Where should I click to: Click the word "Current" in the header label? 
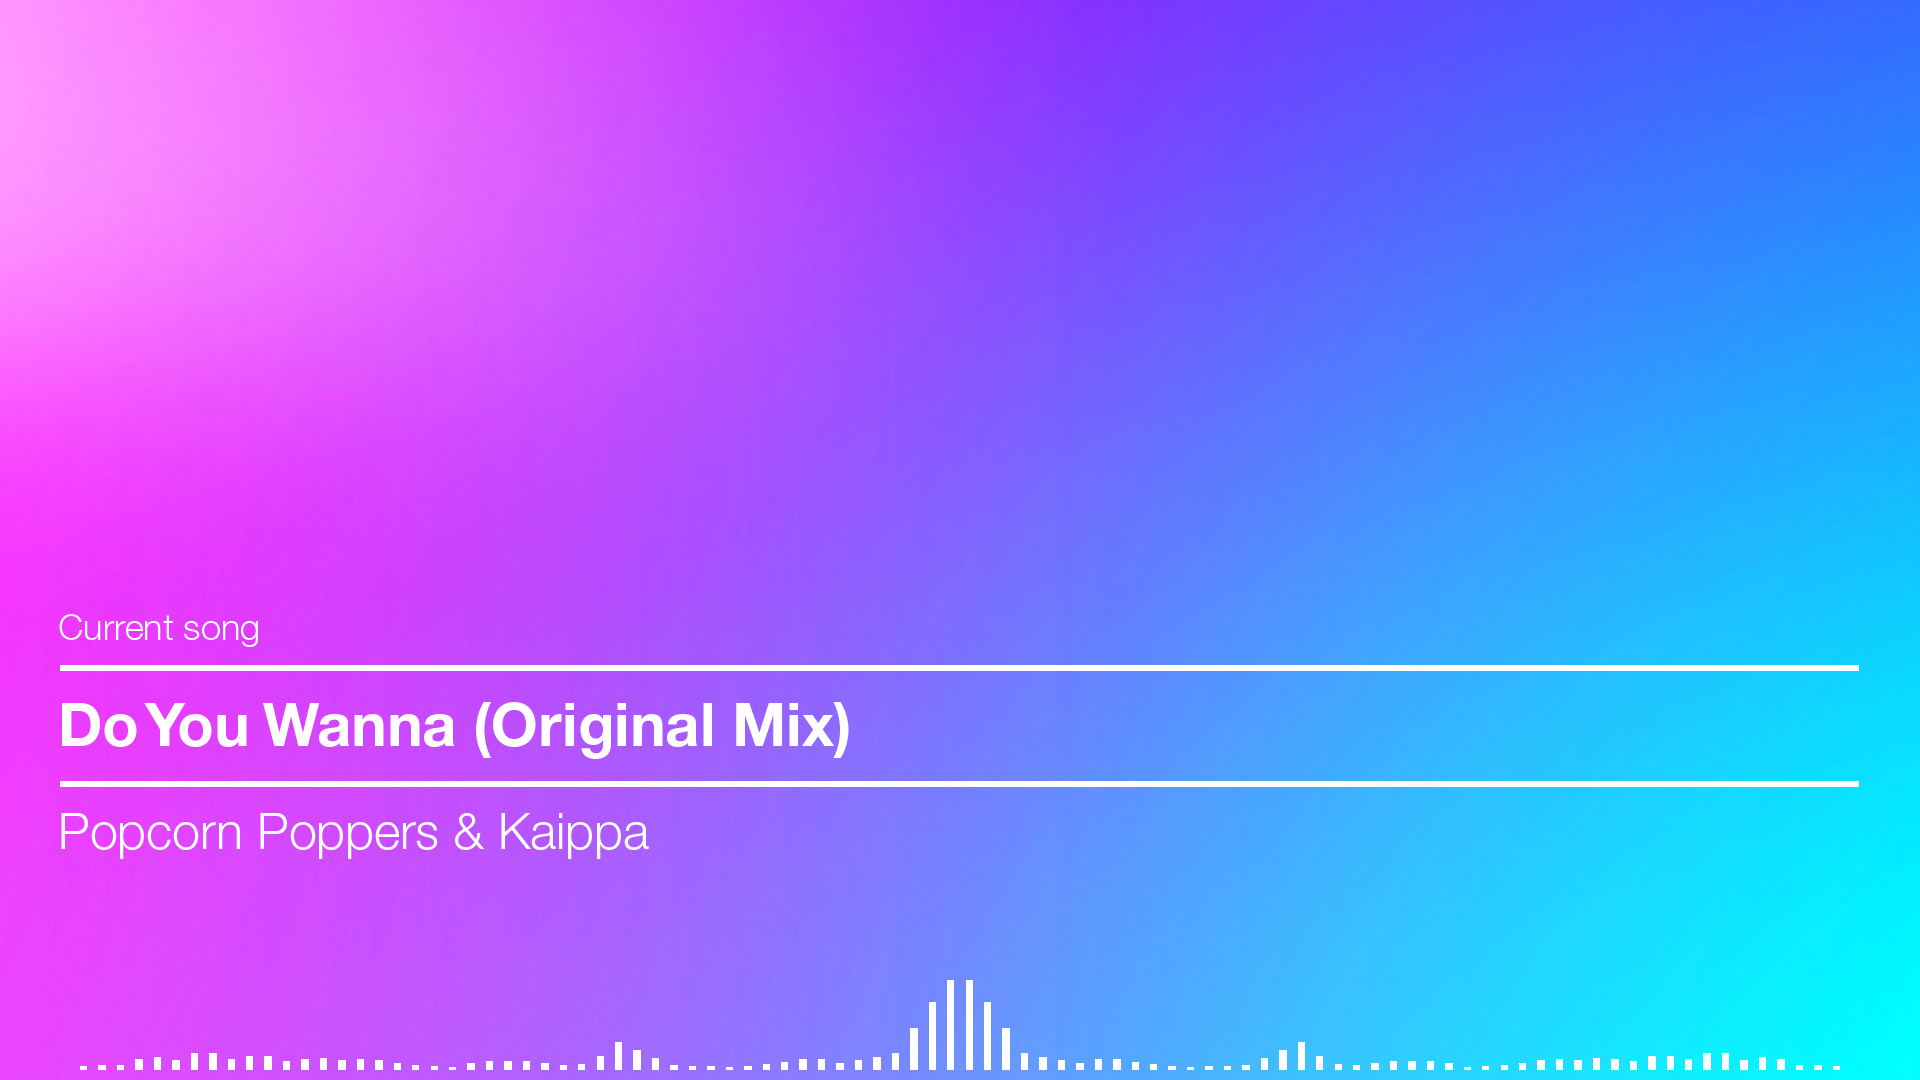pyautogui.click(x=116, y=628)
